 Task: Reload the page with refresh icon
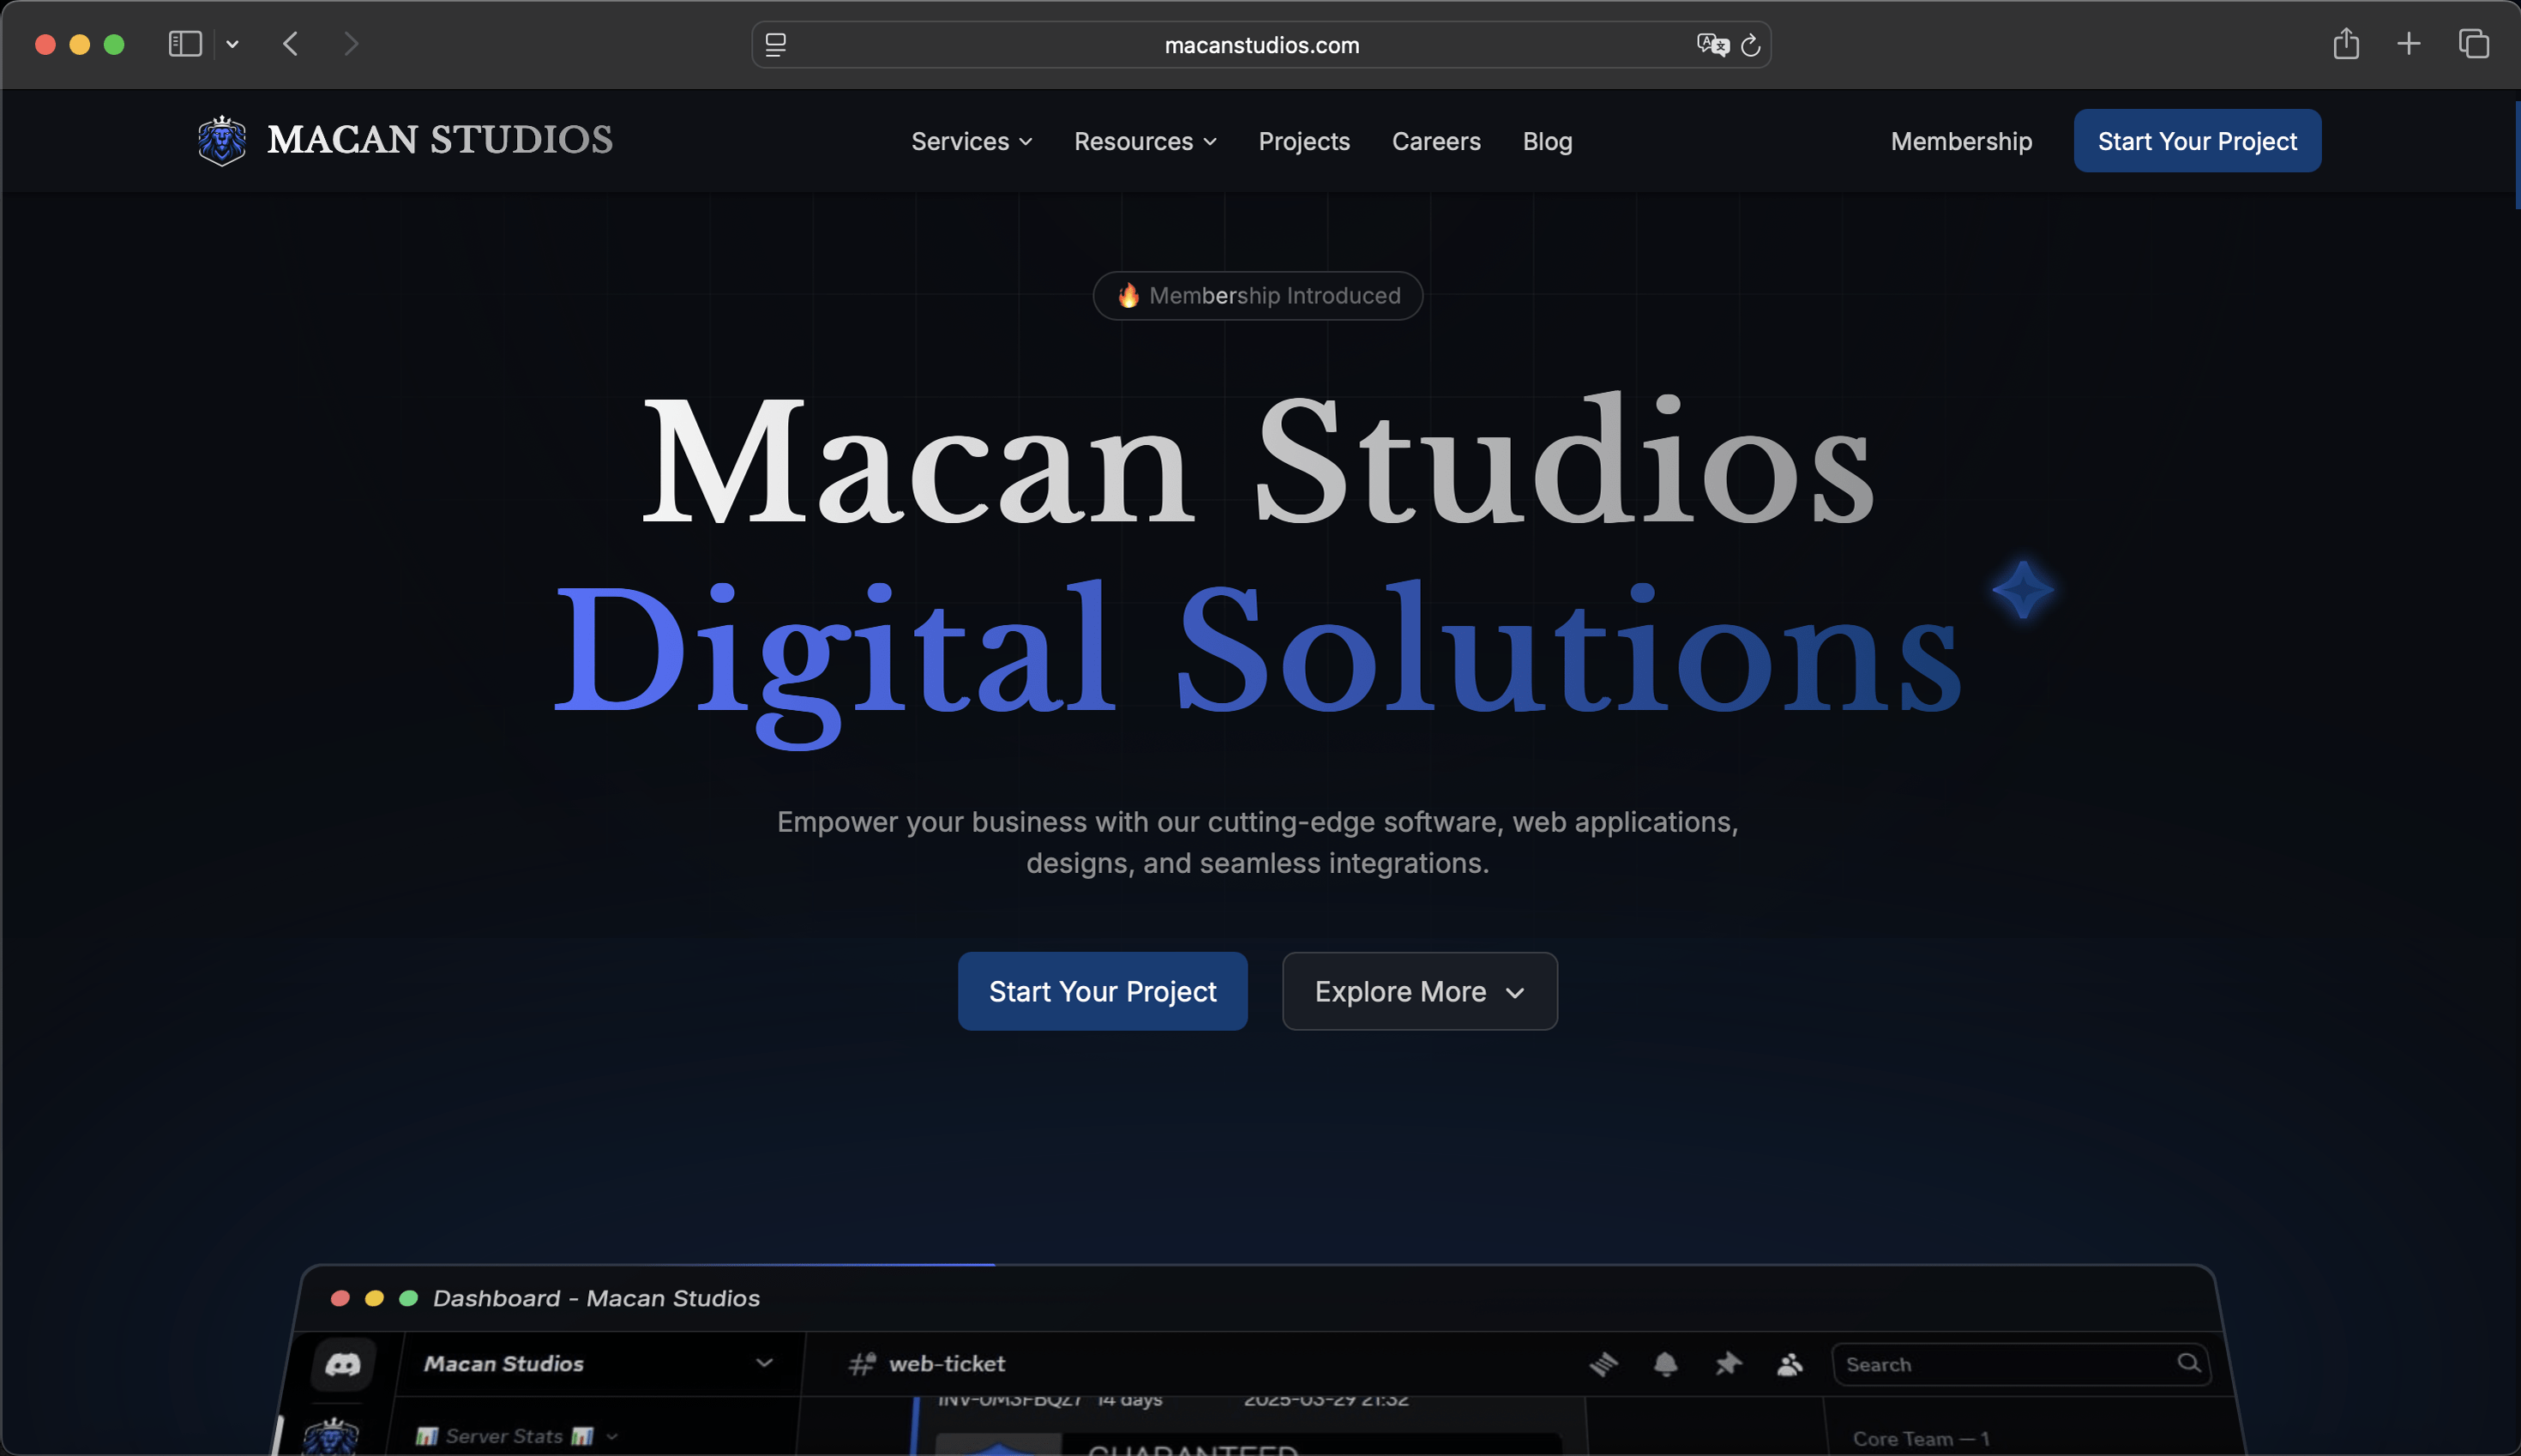pyautogui.click(x=1750, y=45)
